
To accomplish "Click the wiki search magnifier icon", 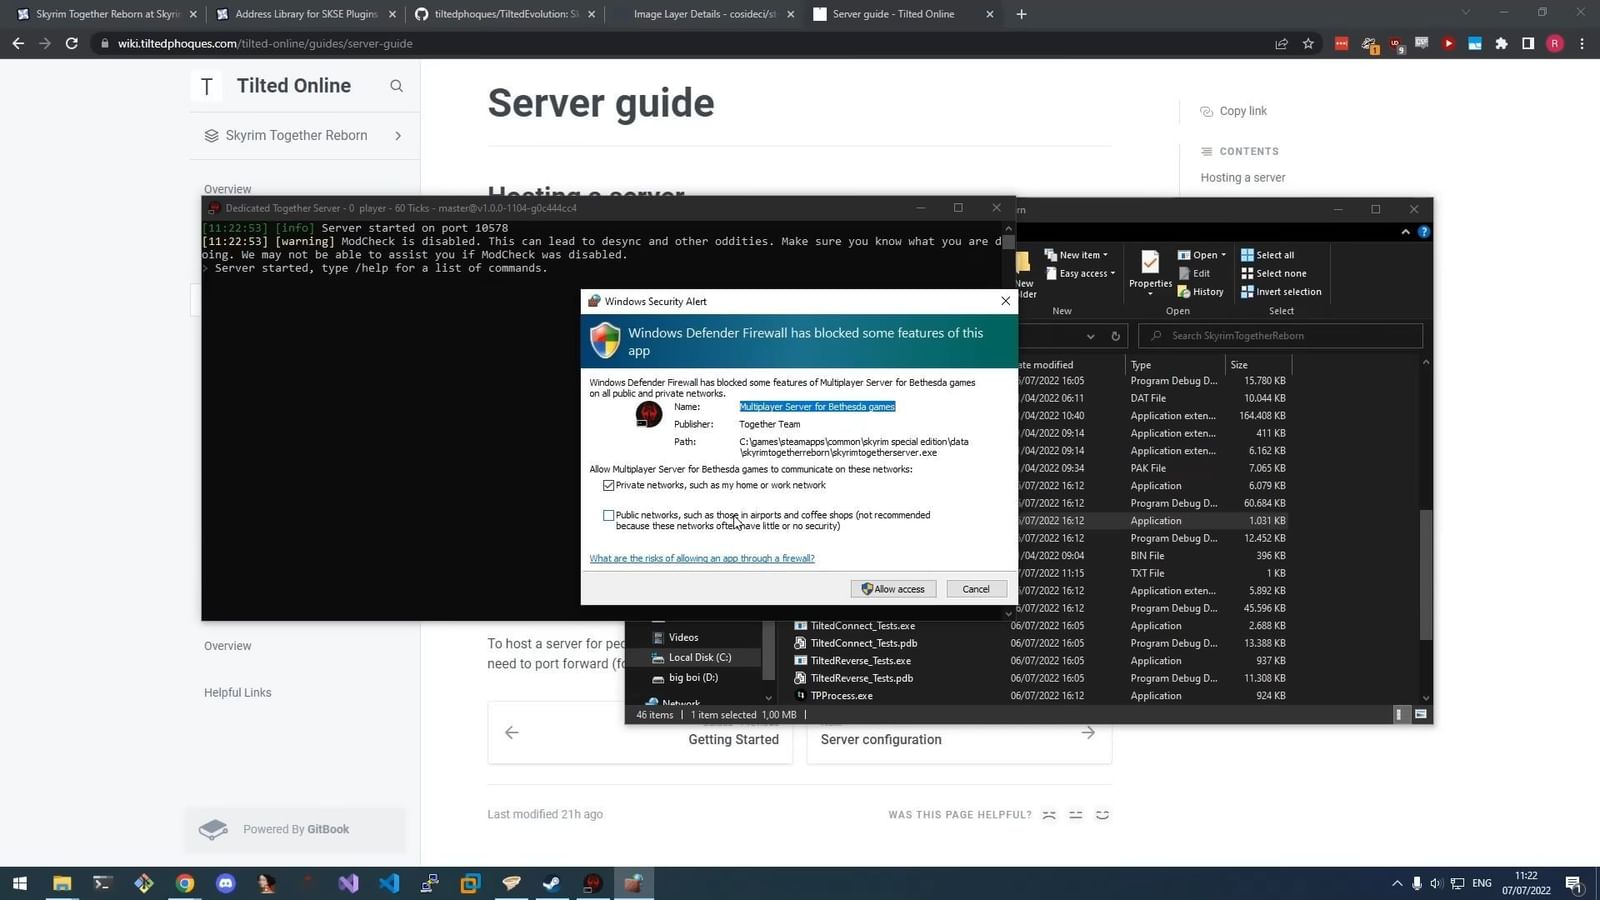I will pos(396,86).
